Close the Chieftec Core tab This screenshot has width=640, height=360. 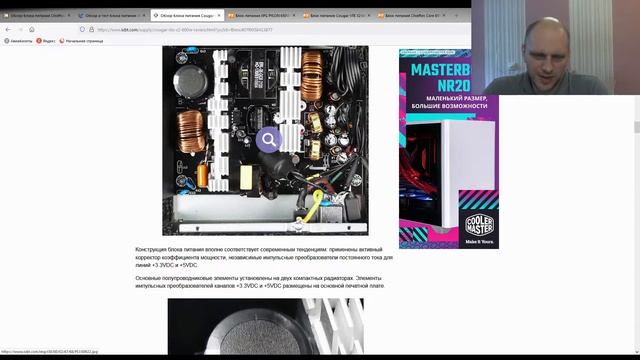click(x=444, y=16)
